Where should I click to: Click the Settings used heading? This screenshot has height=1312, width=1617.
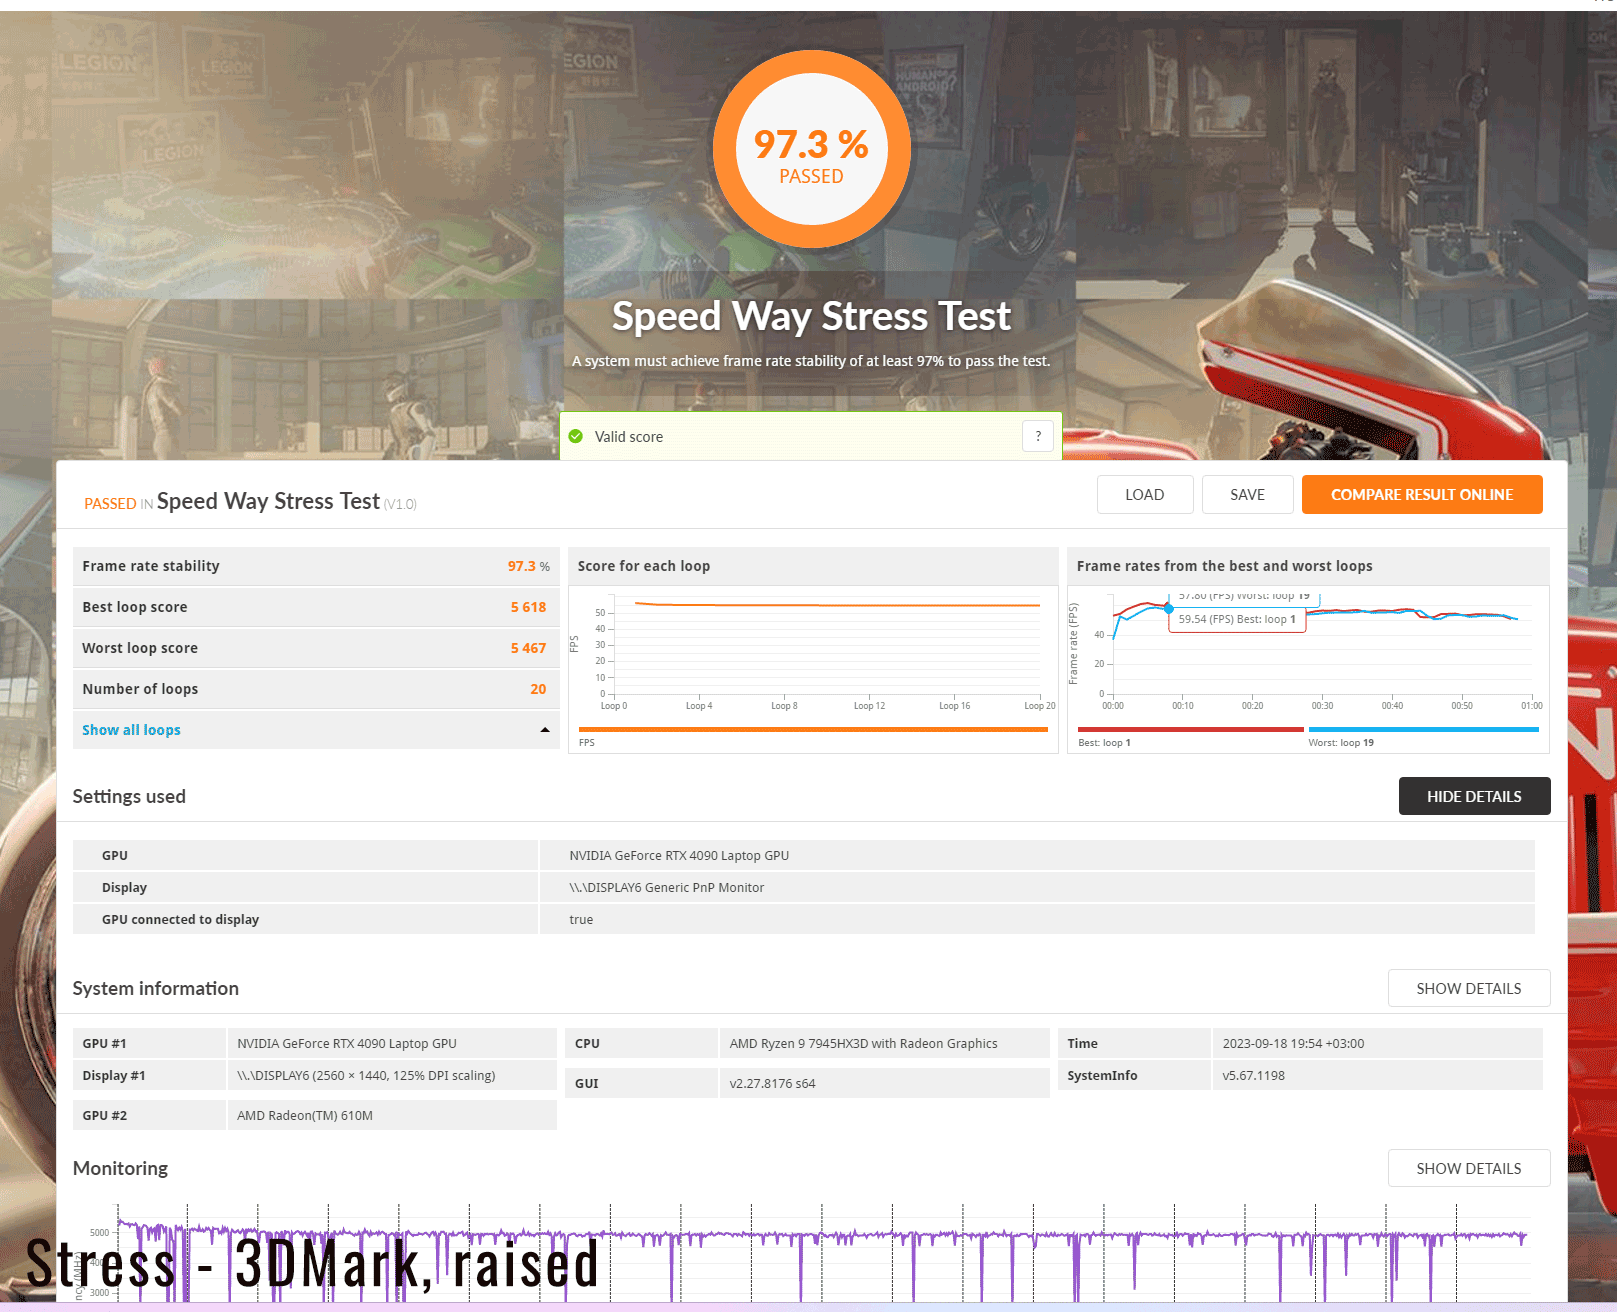tap(129, 796)
